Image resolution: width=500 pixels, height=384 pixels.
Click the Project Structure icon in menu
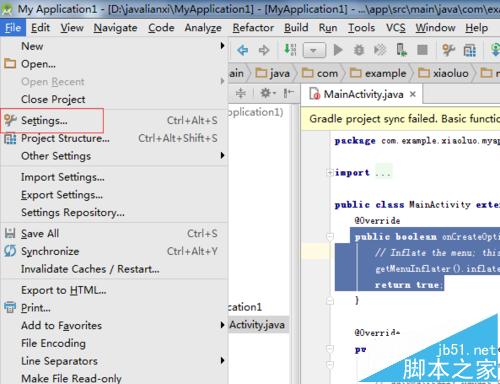point(10,138)
